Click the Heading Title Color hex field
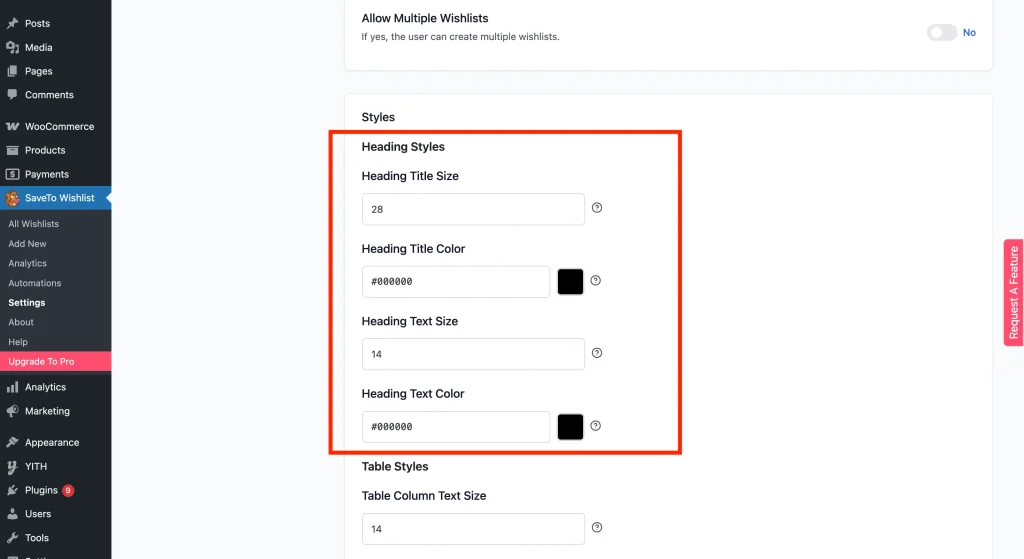Viewport: 1024px width, 559px height. click(456, 282)
